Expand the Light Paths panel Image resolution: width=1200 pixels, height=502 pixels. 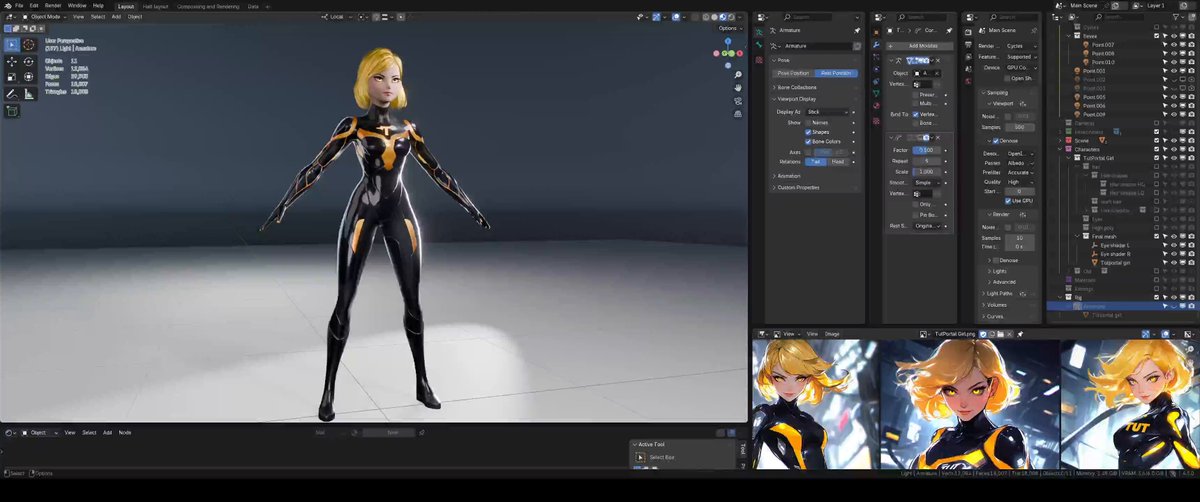pyautogui.click(x=1000, y=293)
